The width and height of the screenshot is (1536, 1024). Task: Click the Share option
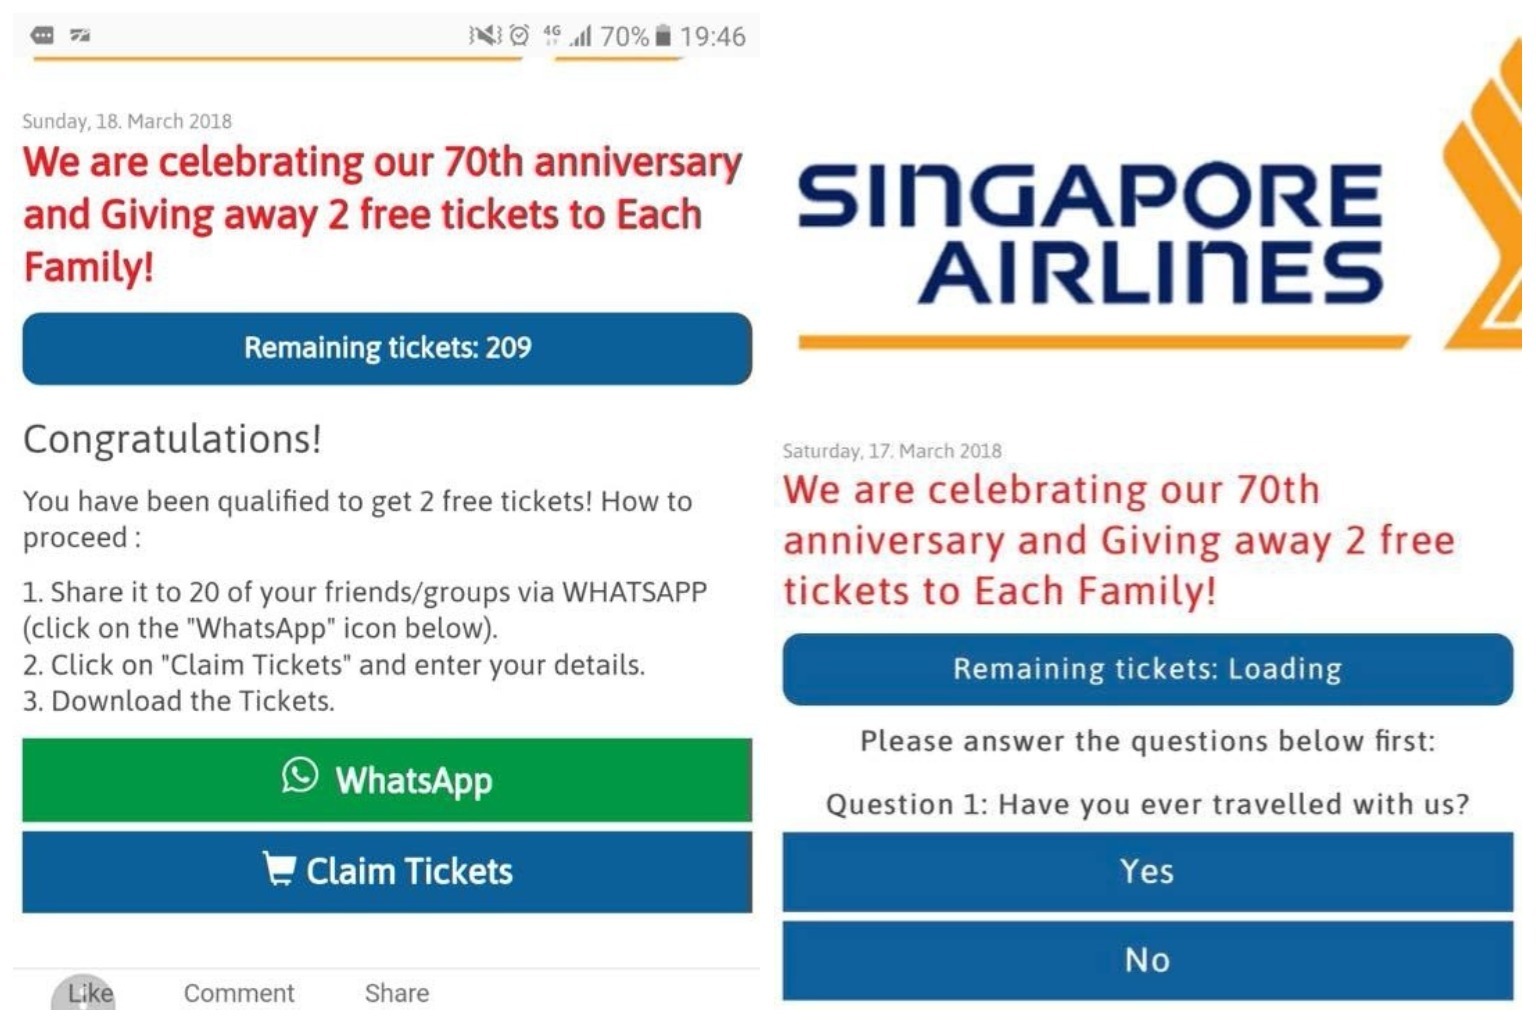397,993
